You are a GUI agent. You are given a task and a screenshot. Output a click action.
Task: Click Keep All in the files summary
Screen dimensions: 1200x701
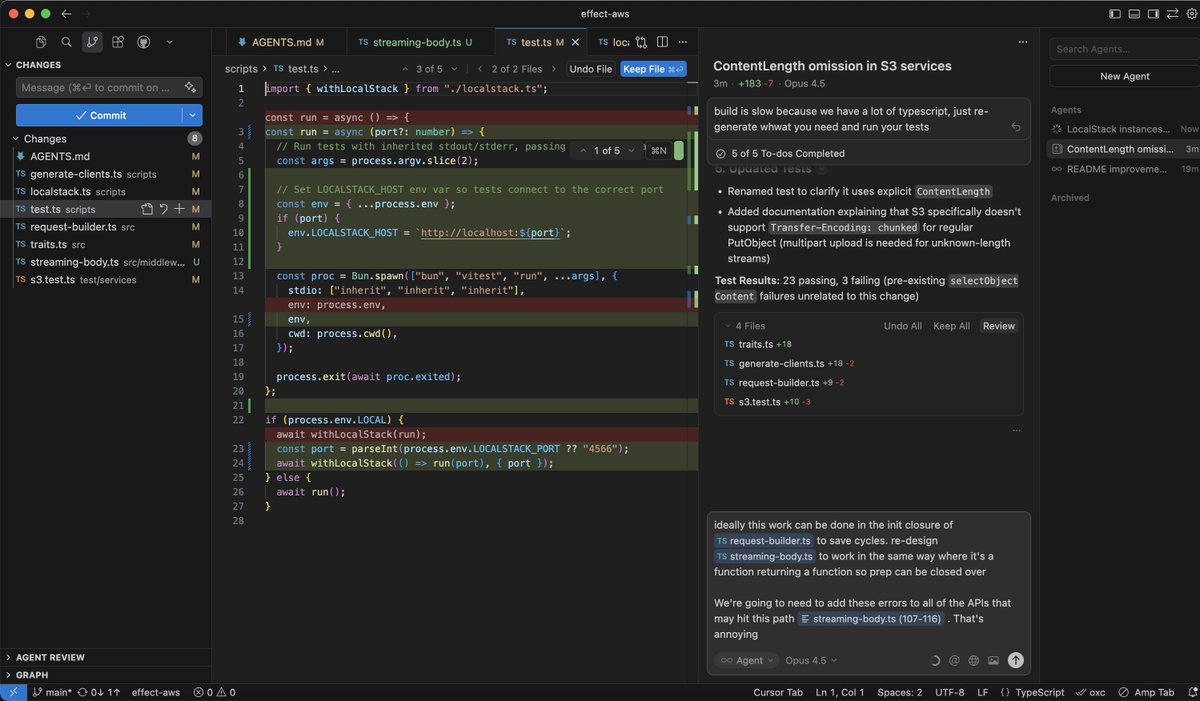pyautogui.click(x=951, y=326)
